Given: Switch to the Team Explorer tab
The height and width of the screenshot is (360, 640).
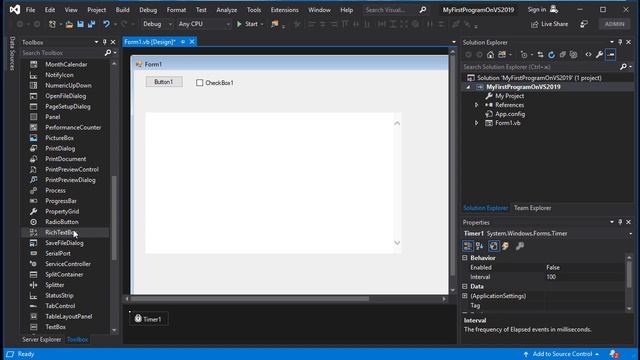Looking at the screenshot, I should coord(532,208).
